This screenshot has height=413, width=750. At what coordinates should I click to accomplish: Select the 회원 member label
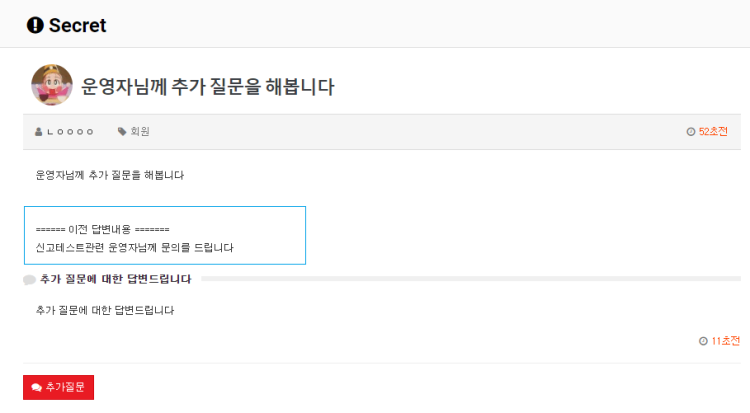pyautogui.click(x=140, y=132)
